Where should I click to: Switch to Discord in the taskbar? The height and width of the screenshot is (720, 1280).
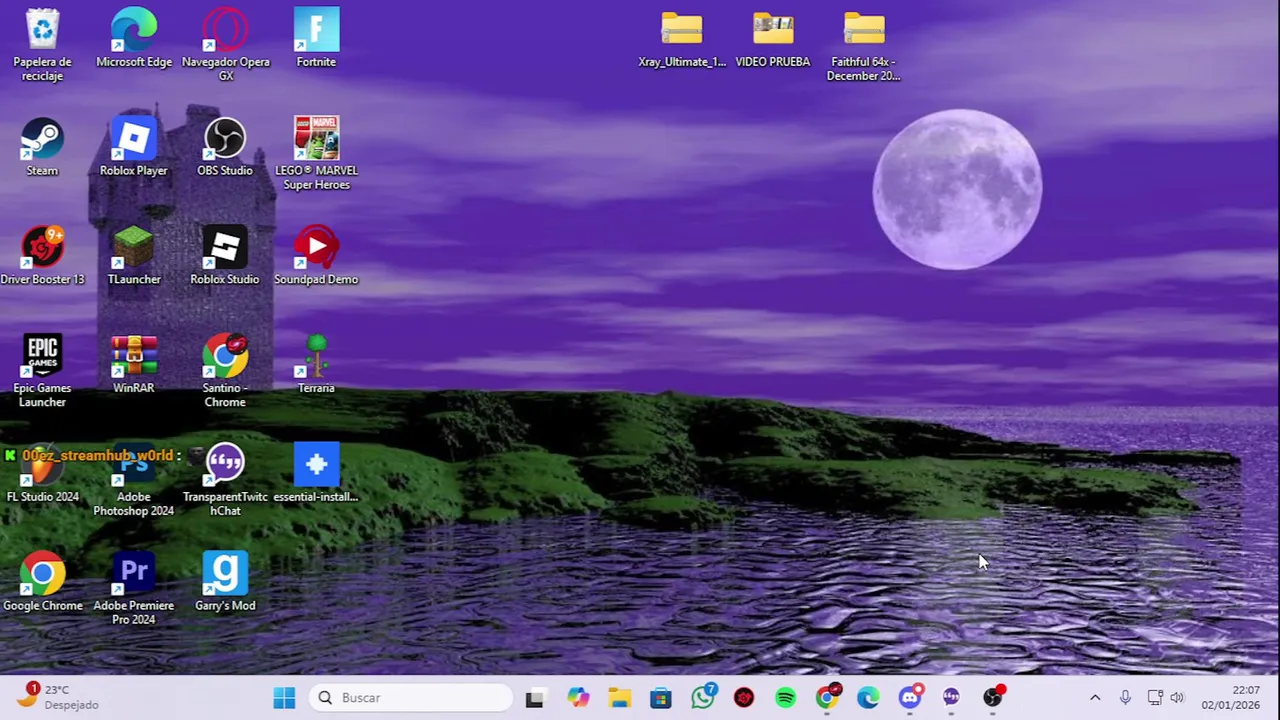click(910, 698)
